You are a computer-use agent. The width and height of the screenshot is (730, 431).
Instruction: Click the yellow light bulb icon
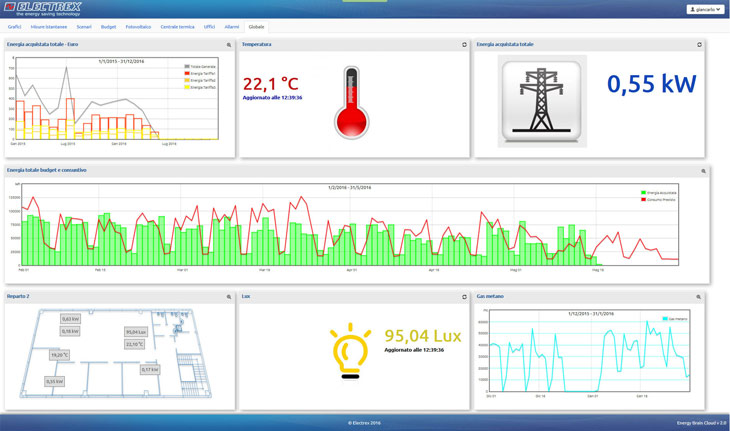(x=350, y=352)
